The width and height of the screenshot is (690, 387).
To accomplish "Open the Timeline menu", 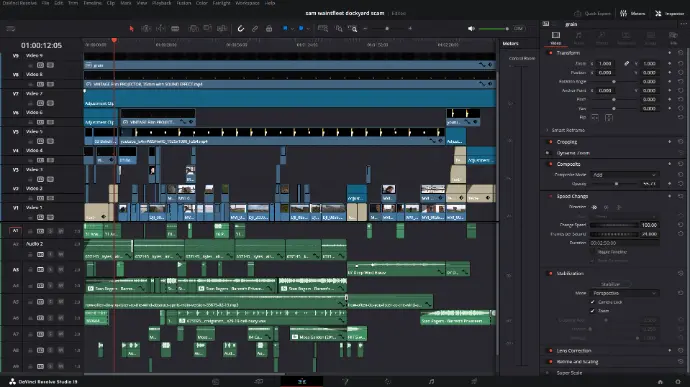I will [x=92, y=3].
